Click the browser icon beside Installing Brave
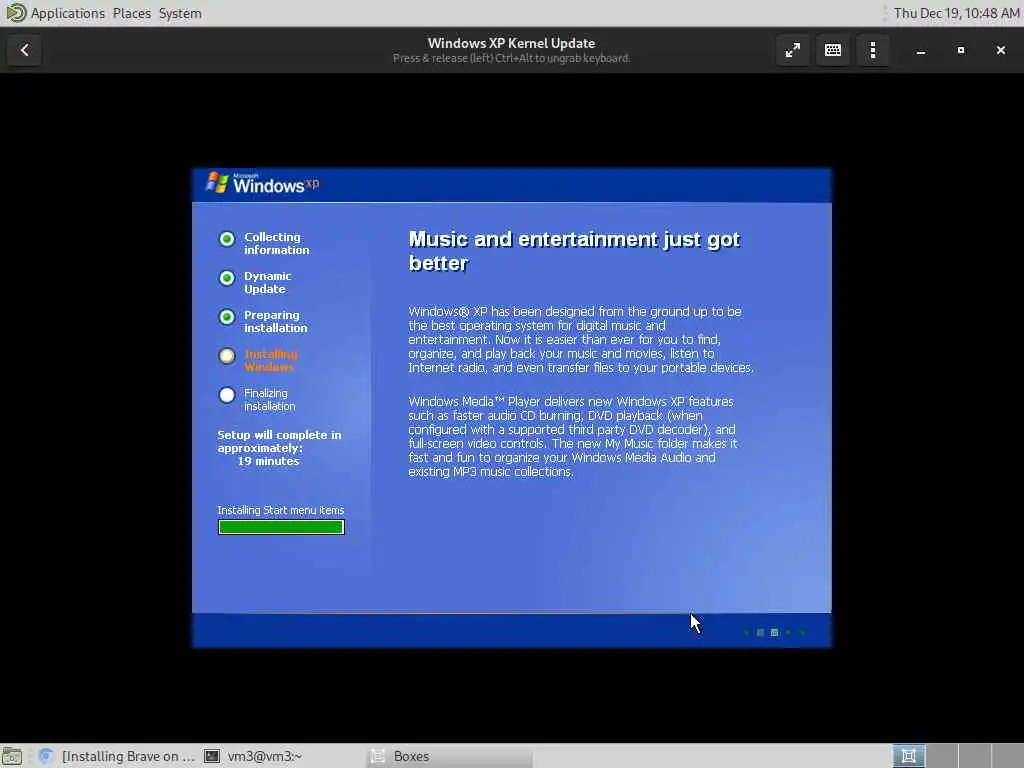Image resolution: width=1024 pixels, height=768 pixels. [45, 756]
